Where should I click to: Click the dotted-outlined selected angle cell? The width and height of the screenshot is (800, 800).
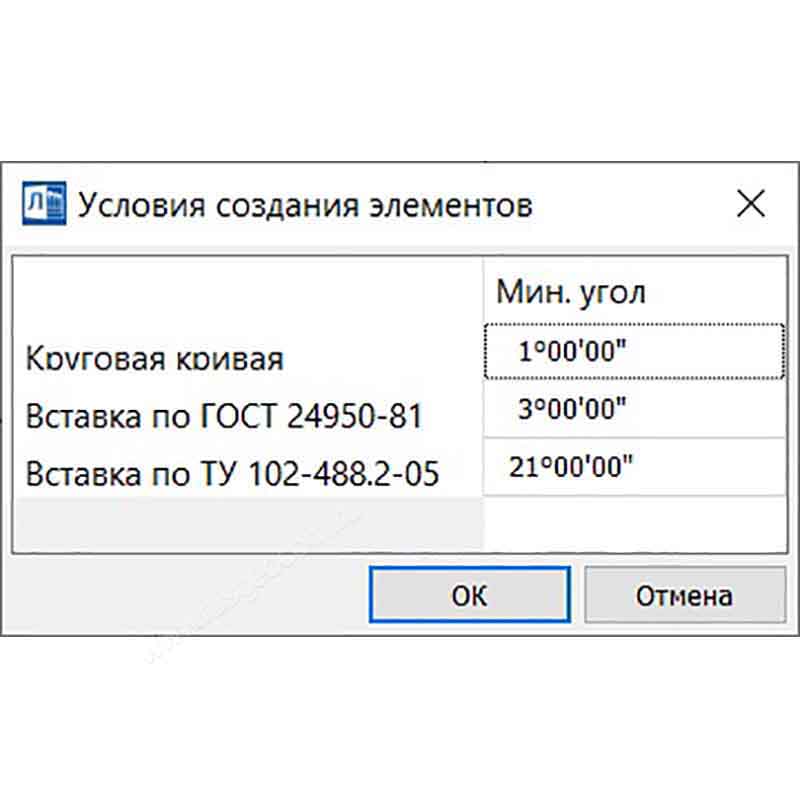pyautogui.click(x=634, y=348)
